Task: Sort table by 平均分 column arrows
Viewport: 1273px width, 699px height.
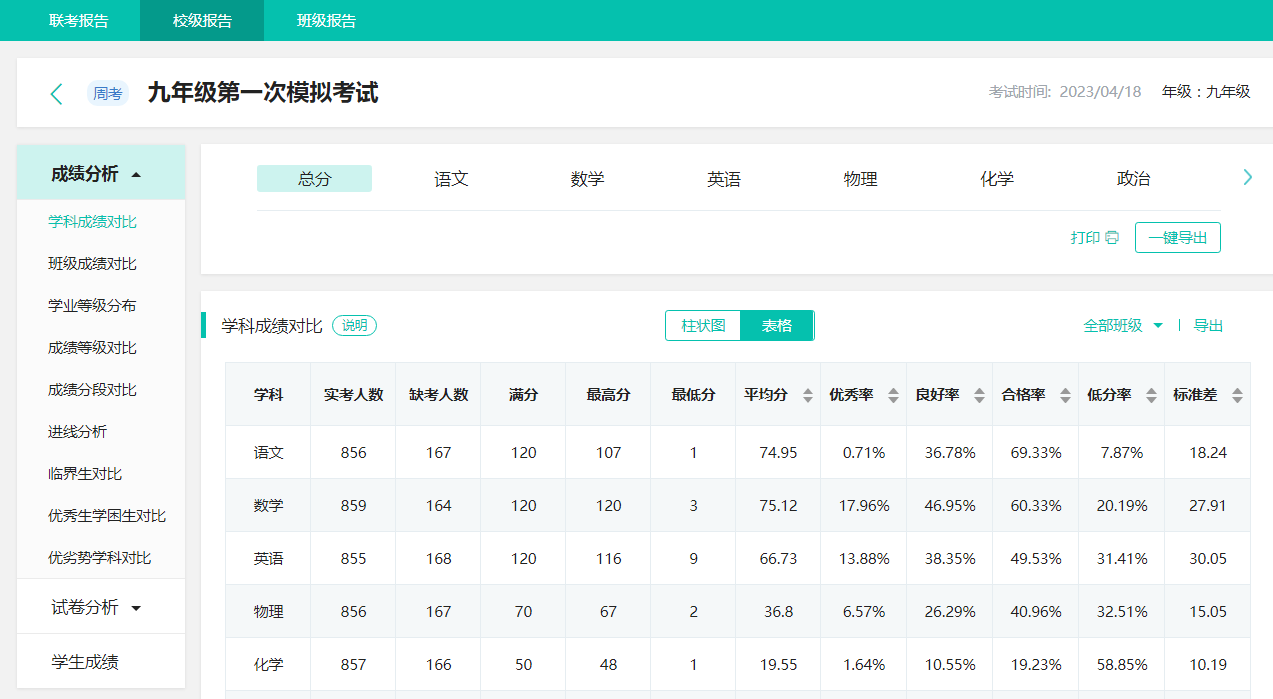Action: (x=808, y=395)
